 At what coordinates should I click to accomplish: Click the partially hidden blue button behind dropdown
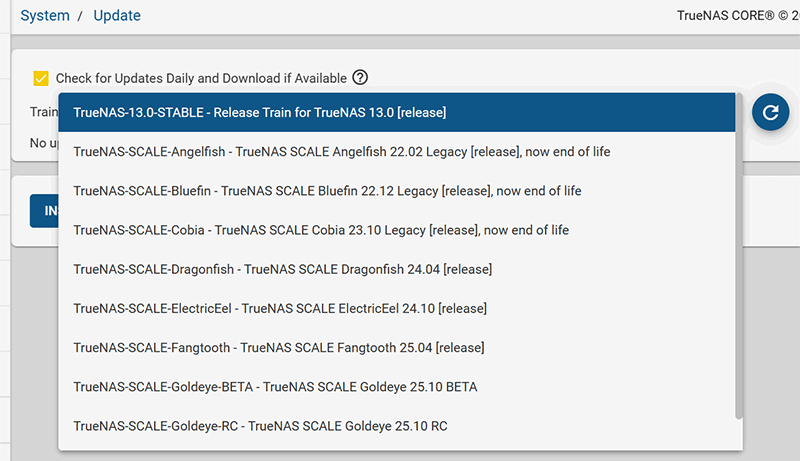click(44, 211)
